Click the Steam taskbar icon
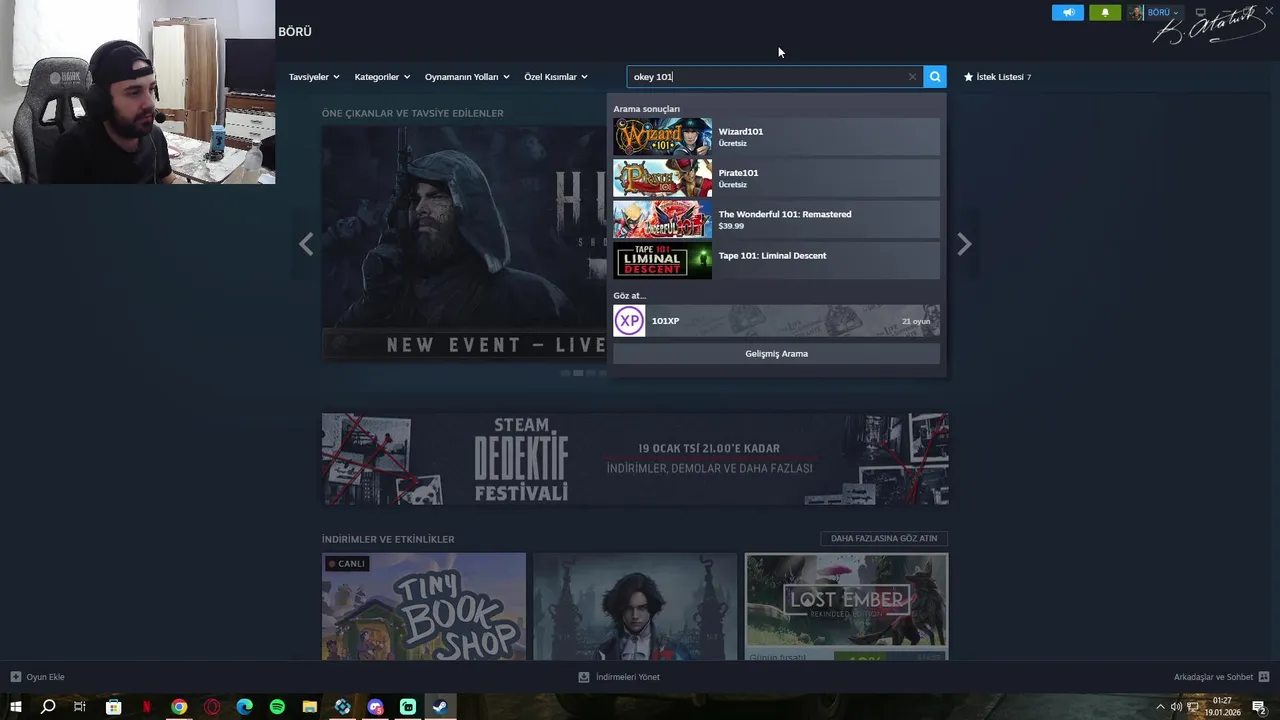Screen dimensions: 1280x720 pos(440,707)
